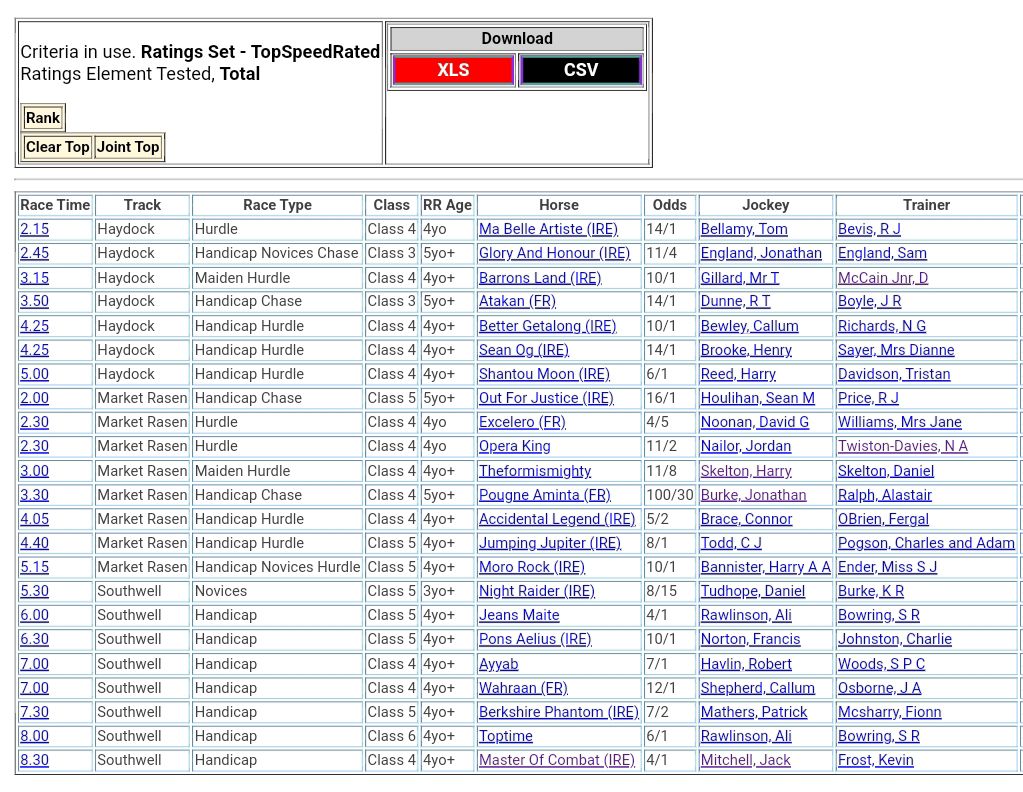1023x792 pixels.
Task: Click the Joint Top button
Action: click(x=128, y=147)
